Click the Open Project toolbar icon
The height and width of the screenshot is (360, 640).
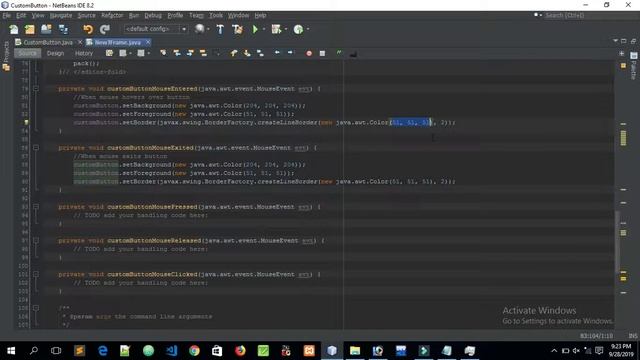pos(46,29)
